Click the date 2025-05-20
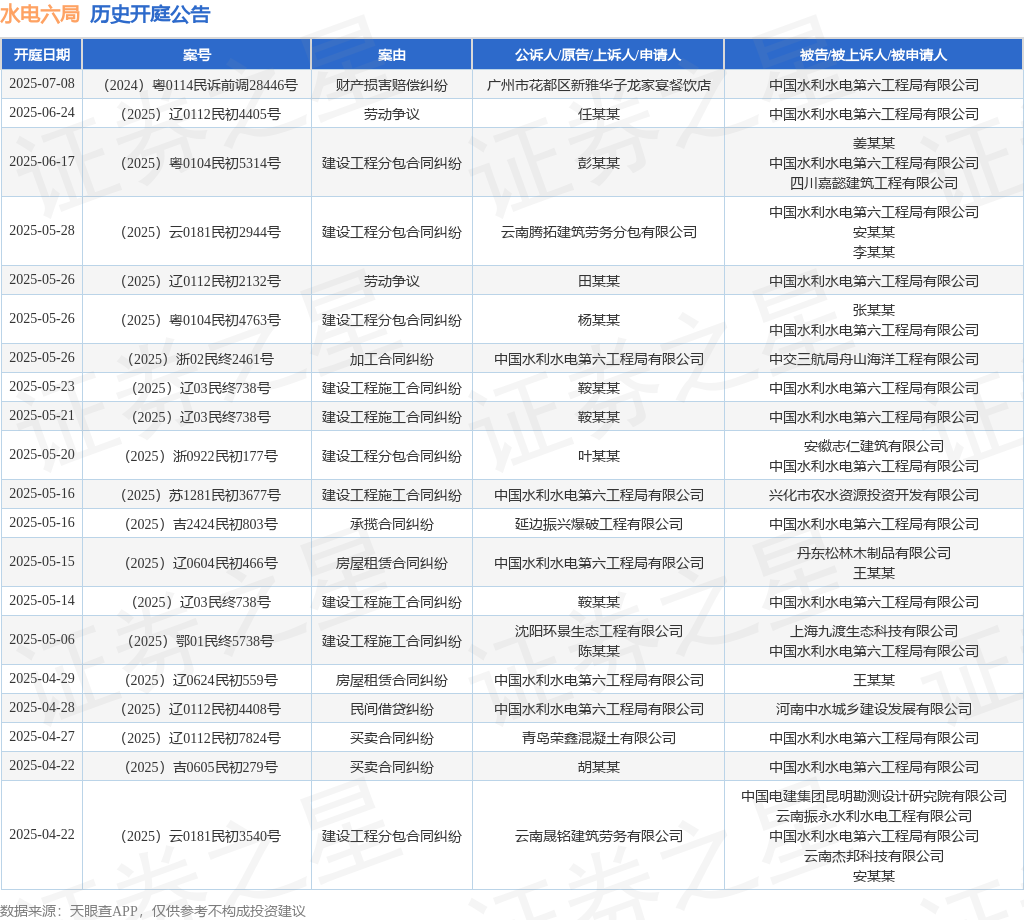 pos(42,454)
